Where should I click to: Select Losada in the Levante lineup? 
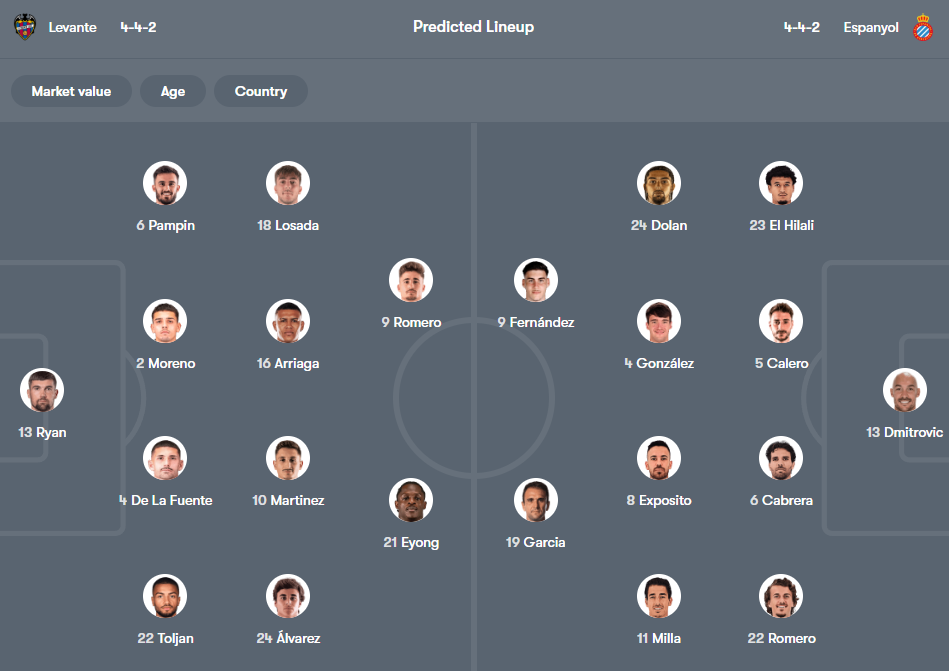pyautogui.click(x=288, y=183)
